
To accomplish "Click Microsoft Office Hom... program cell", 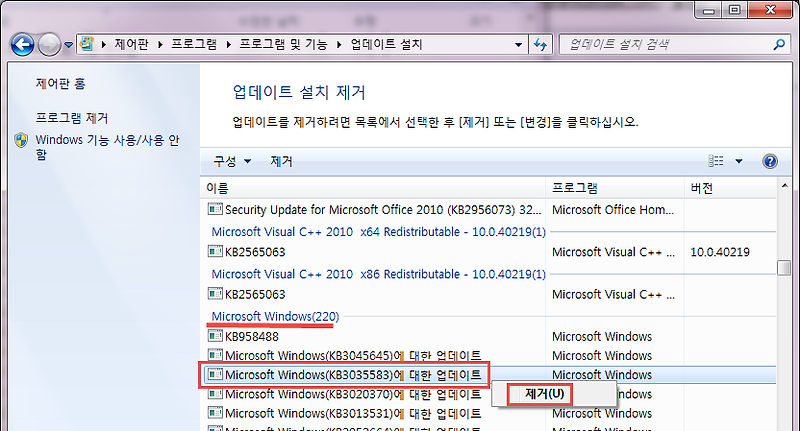I will [613, 210].
